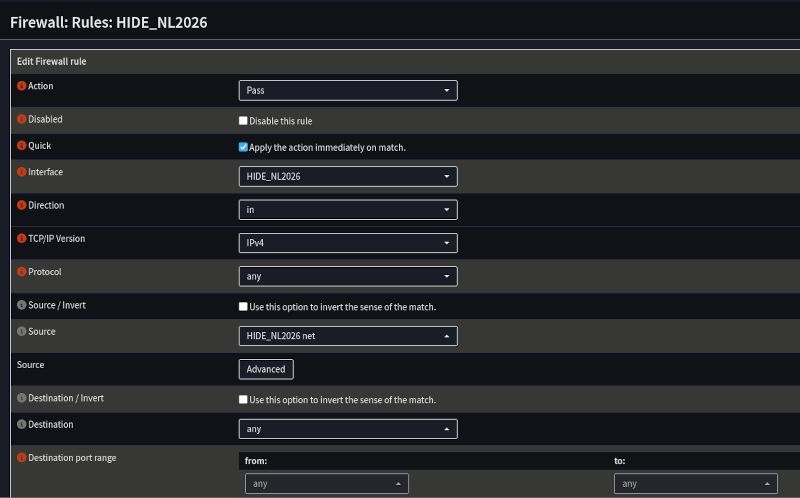Click the info icon beside Direction
800x498 pixels.
click(x=22, y=205)
